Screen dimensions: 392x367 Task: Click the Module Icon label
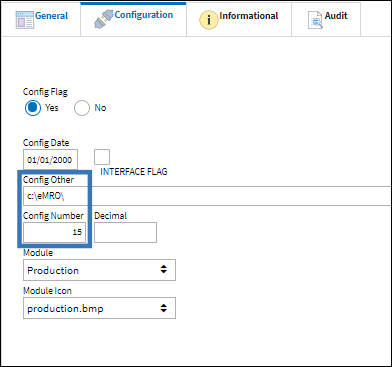coord(47,291)
